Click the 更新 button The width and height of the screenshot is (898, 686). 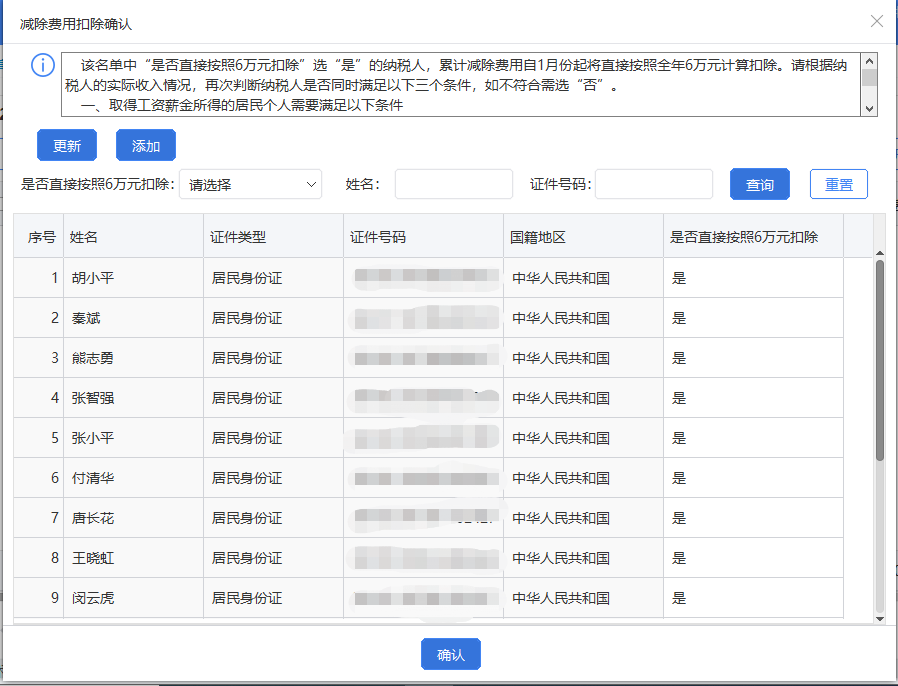point(67,146)
